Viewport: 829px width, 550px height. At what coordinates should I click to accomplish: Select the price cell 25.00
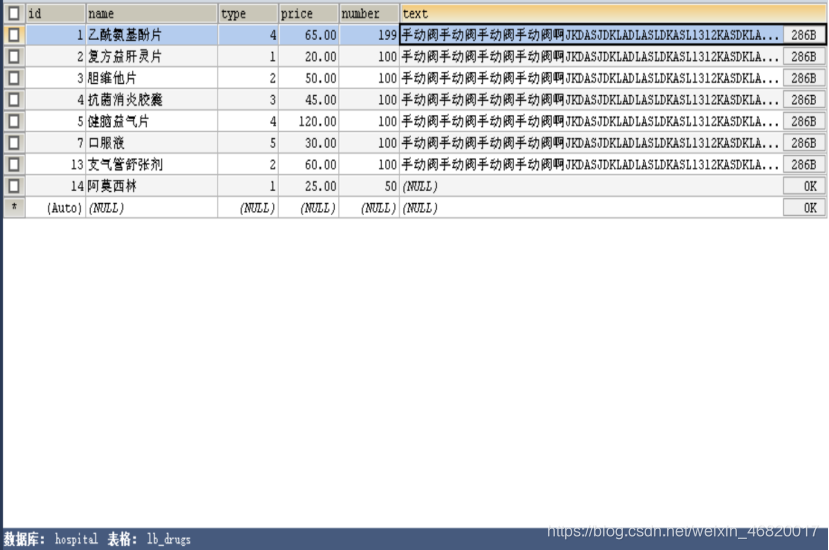click(x=308, y=186)
